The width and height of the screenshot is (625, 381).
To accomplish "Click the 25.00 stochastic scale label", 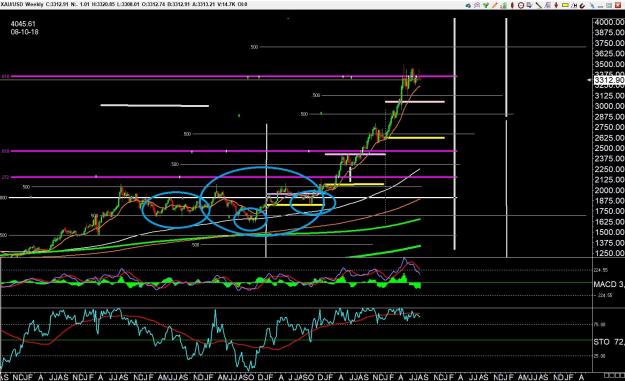I will tap(599, 356).
